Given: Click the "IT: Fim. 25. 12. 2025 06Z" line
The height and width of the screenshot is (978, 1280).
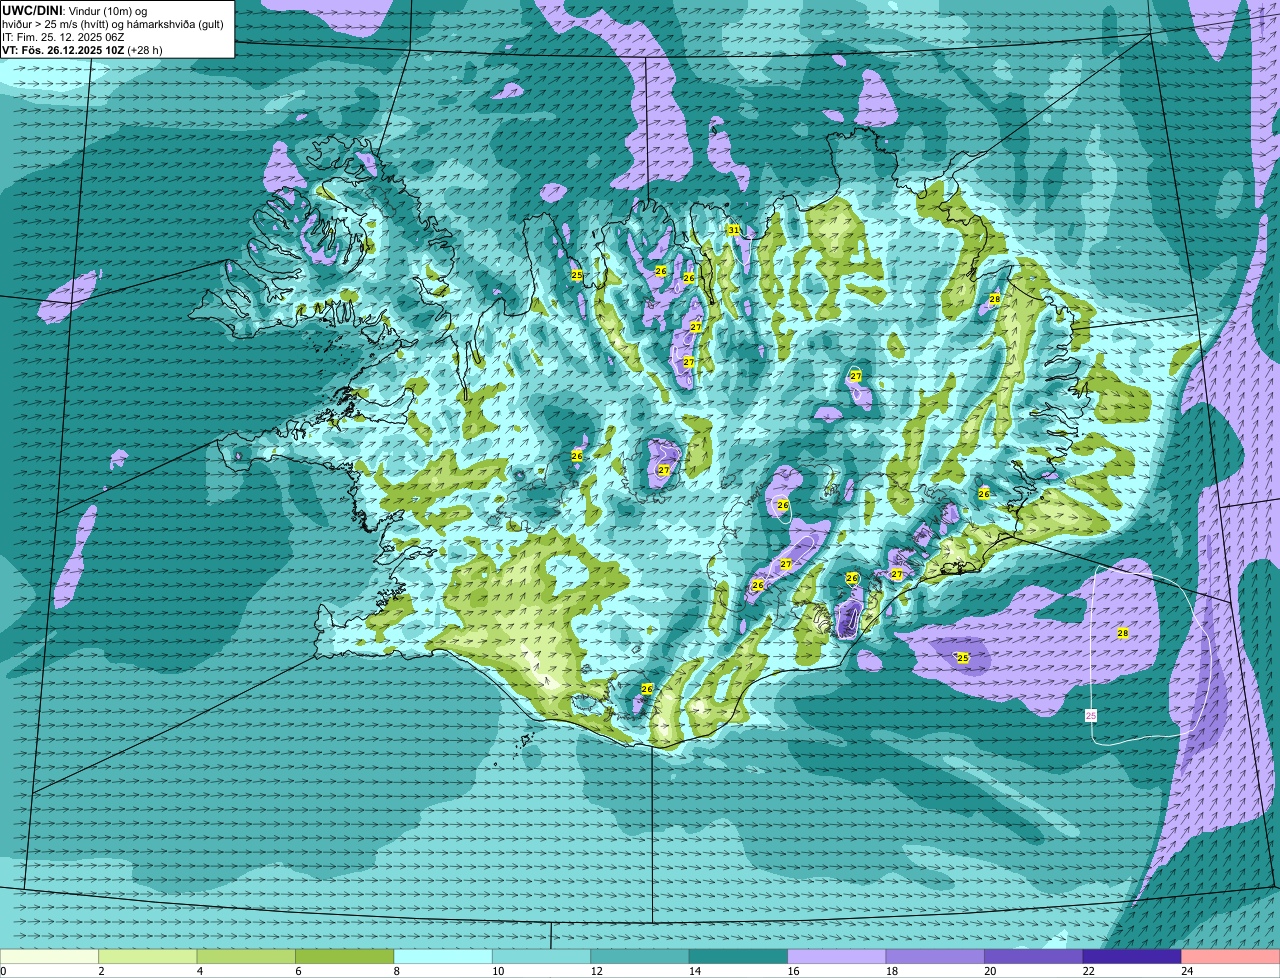Looking at the screenshot, I should point(61,36).
